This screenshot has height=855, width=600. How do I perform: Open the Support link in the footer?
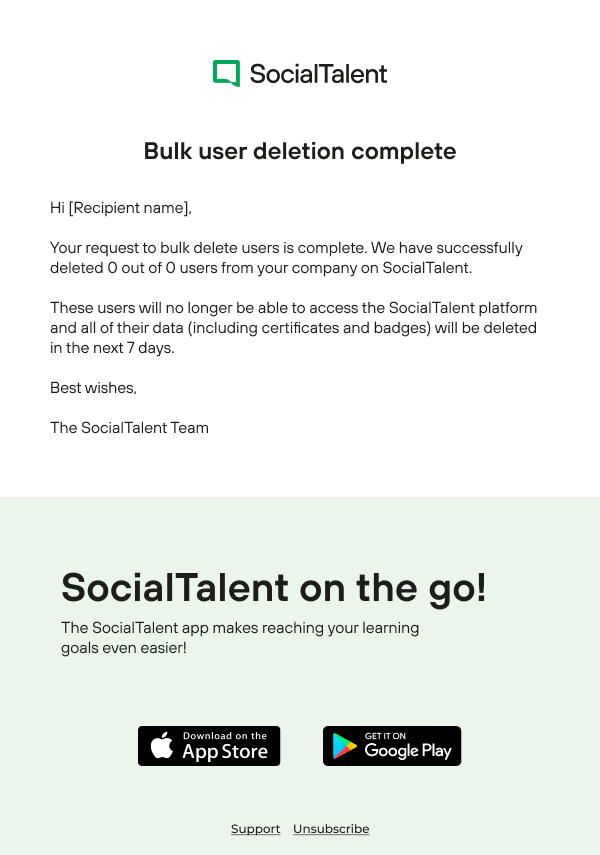[255, 829]
